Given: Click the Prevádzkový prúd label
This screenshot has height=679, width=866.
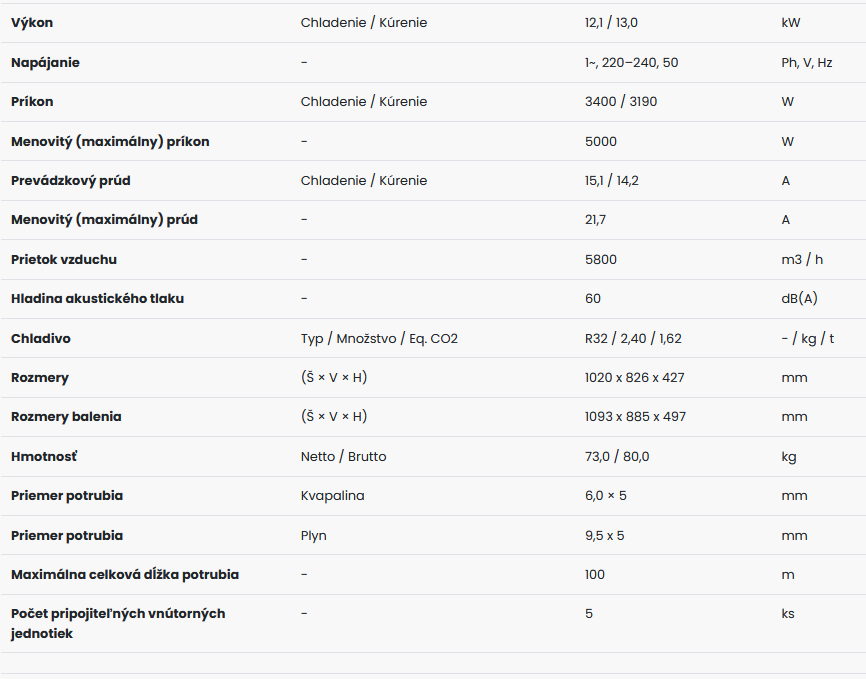Looking at the screenshot, I should [x=71, y=181].
